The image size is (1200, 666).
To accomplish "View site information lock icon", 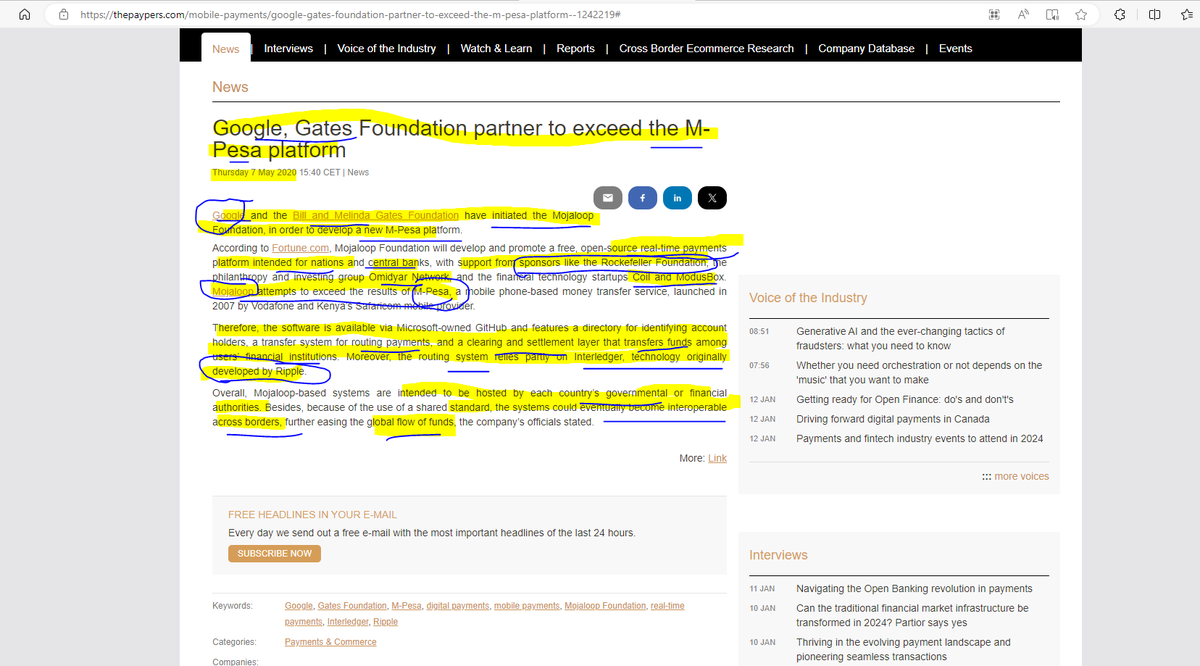I will [64, 15].
